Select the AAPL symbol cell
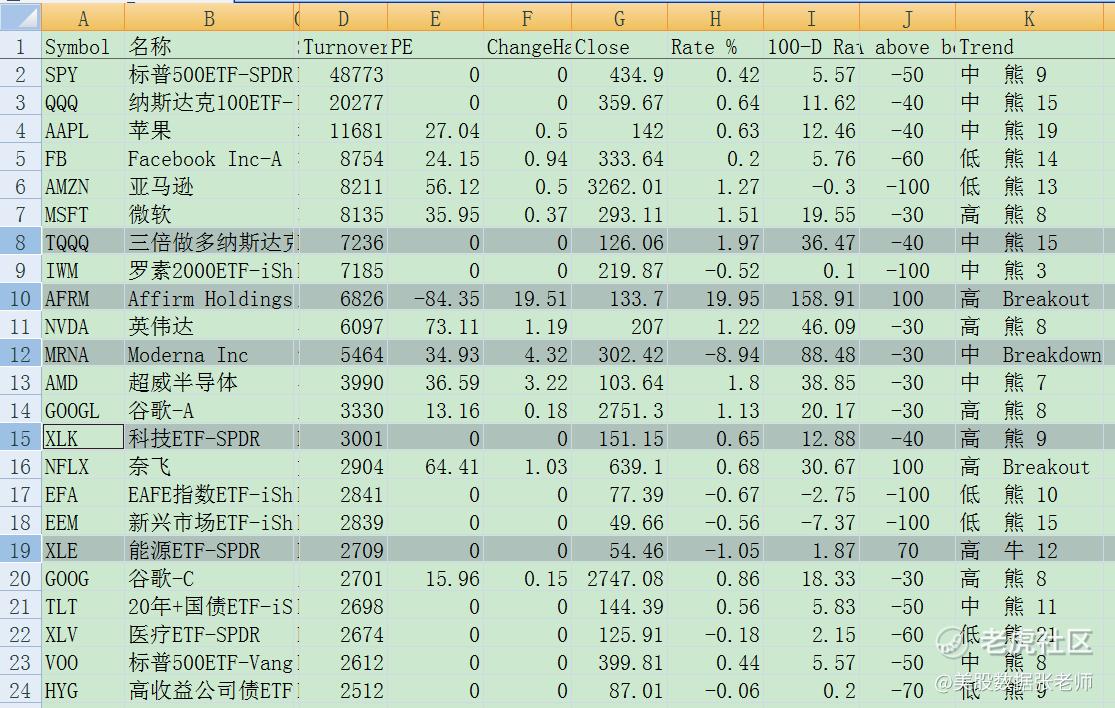The image size is (1115, 708). pyautogui.click(x=83, y=131)
